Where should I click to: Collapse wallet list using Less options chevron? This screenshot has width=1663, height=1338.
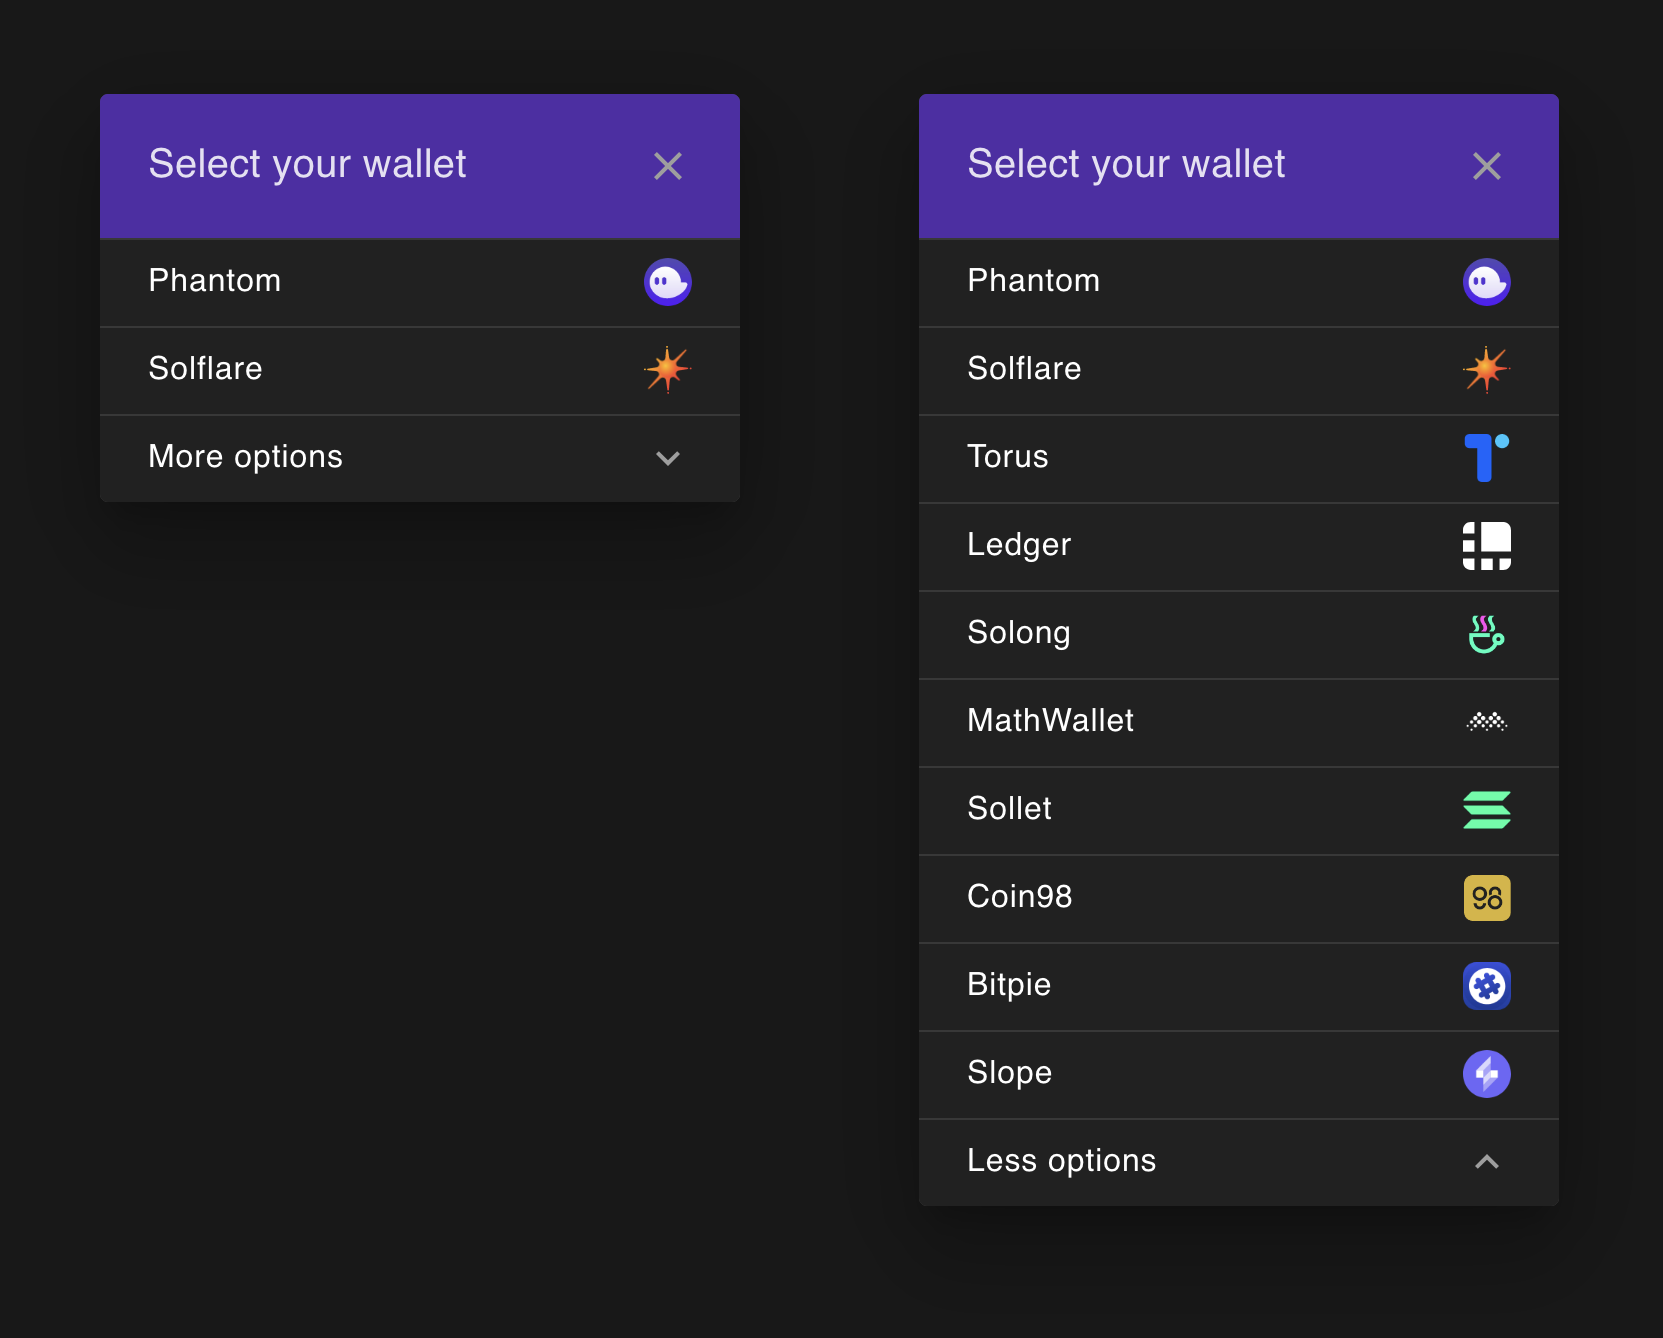pos(1487,1162)
